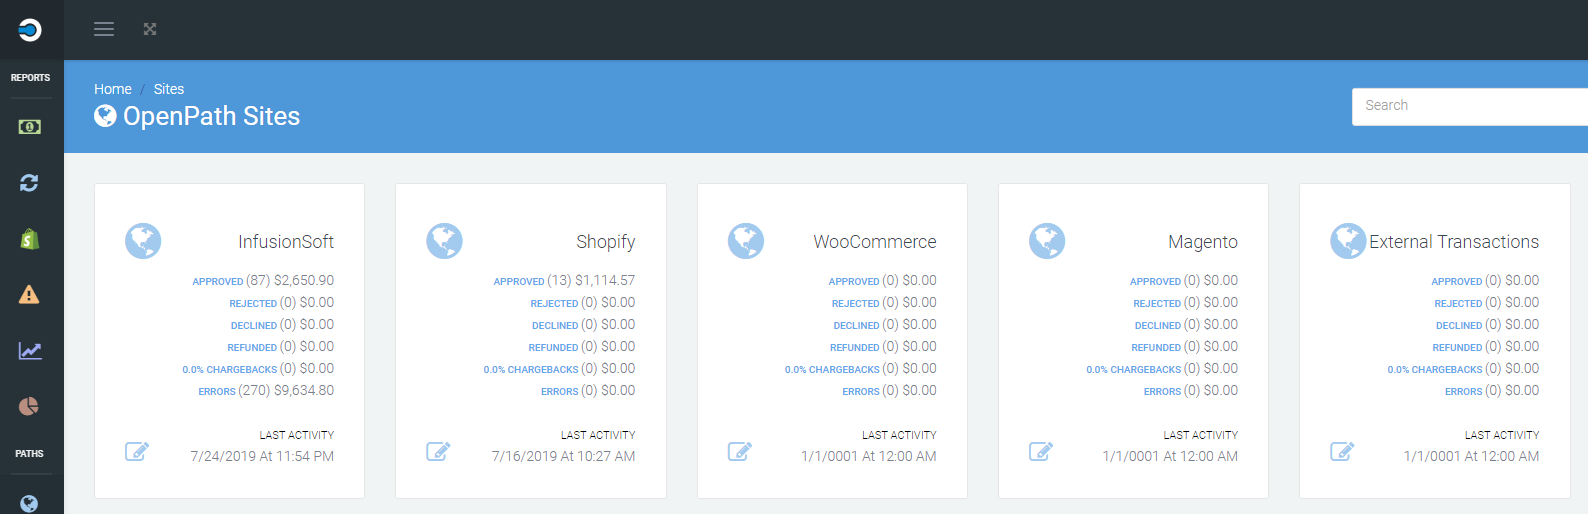This screenshot has width=1588, height=514.
Task: Open the Magento site title
Action: 1203,242
